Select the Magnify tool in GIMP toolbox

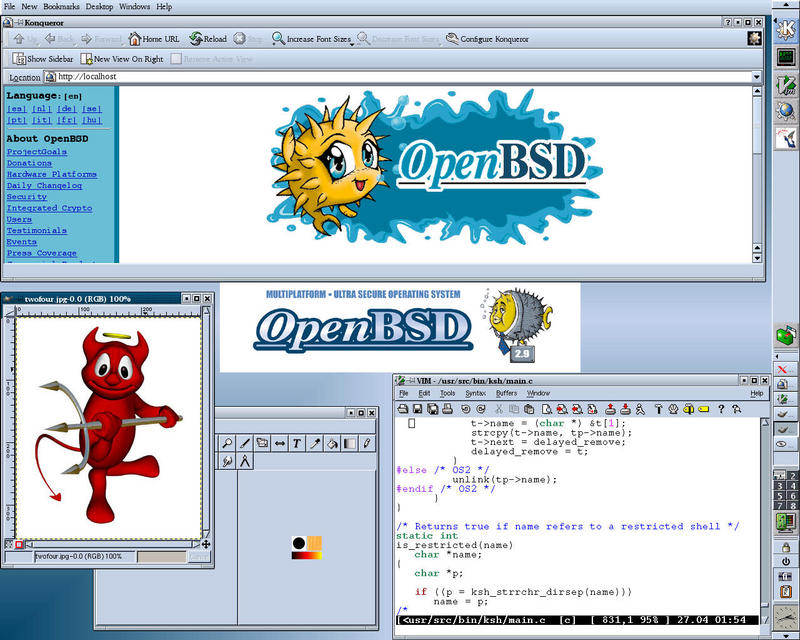tap(227, 443)
